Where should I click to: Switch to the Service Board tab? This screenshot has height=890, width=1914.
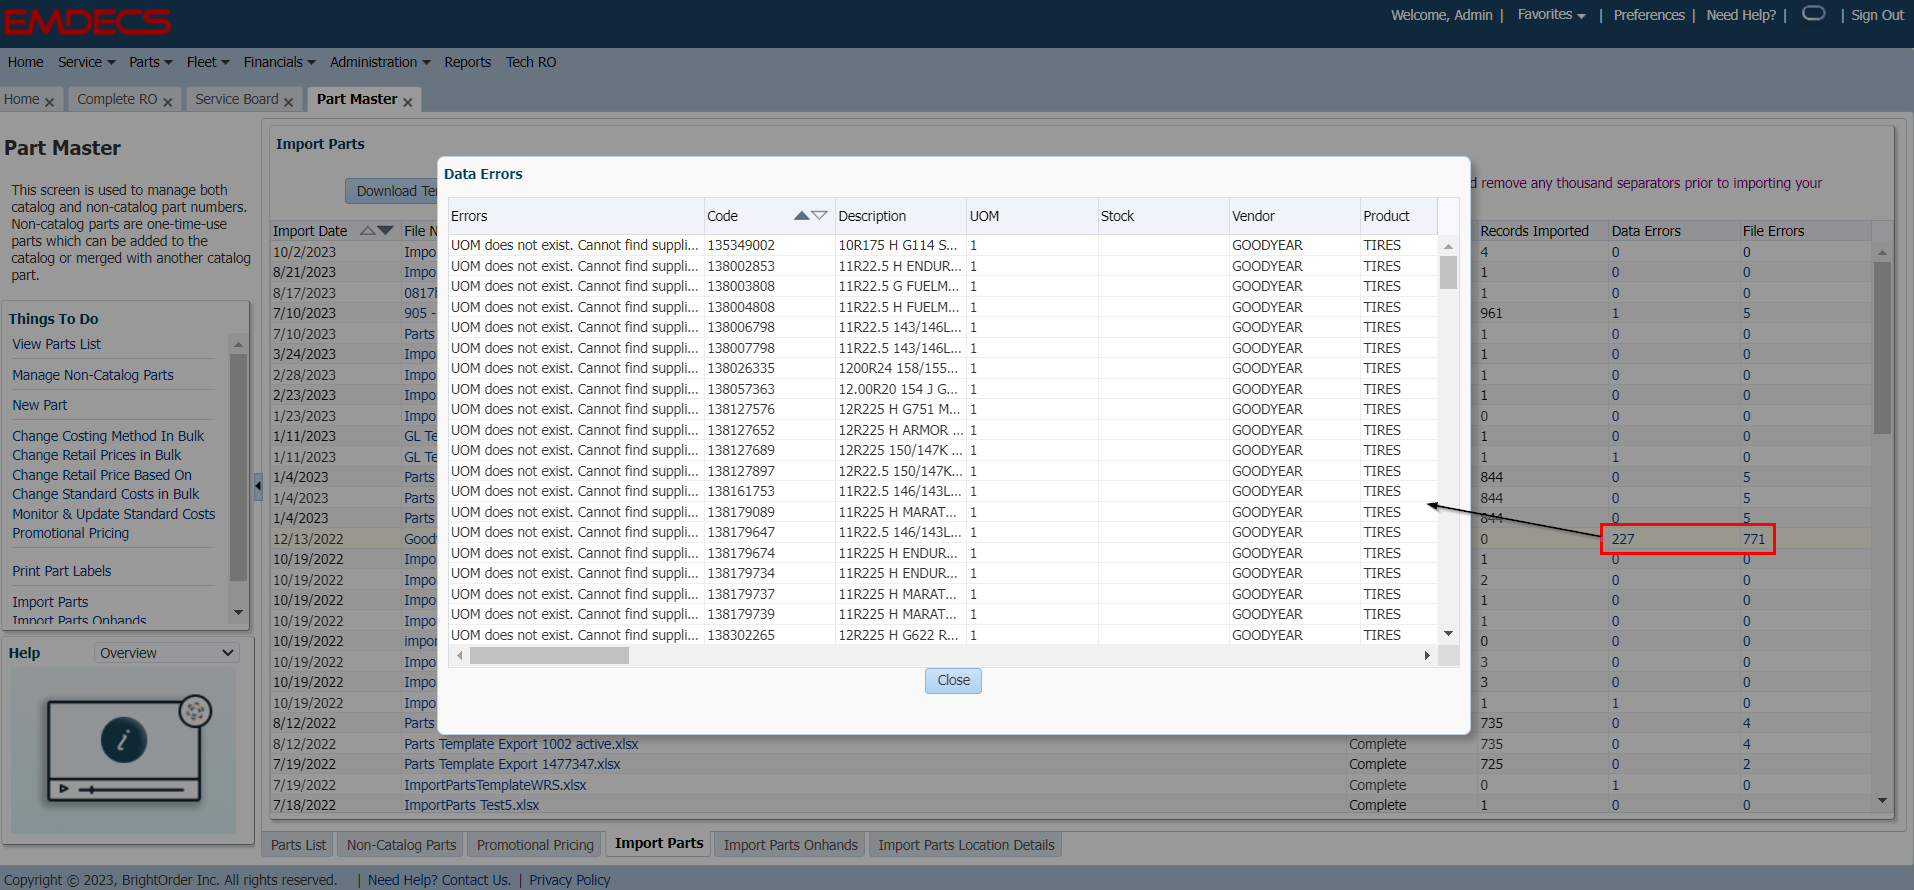(237, 99)
